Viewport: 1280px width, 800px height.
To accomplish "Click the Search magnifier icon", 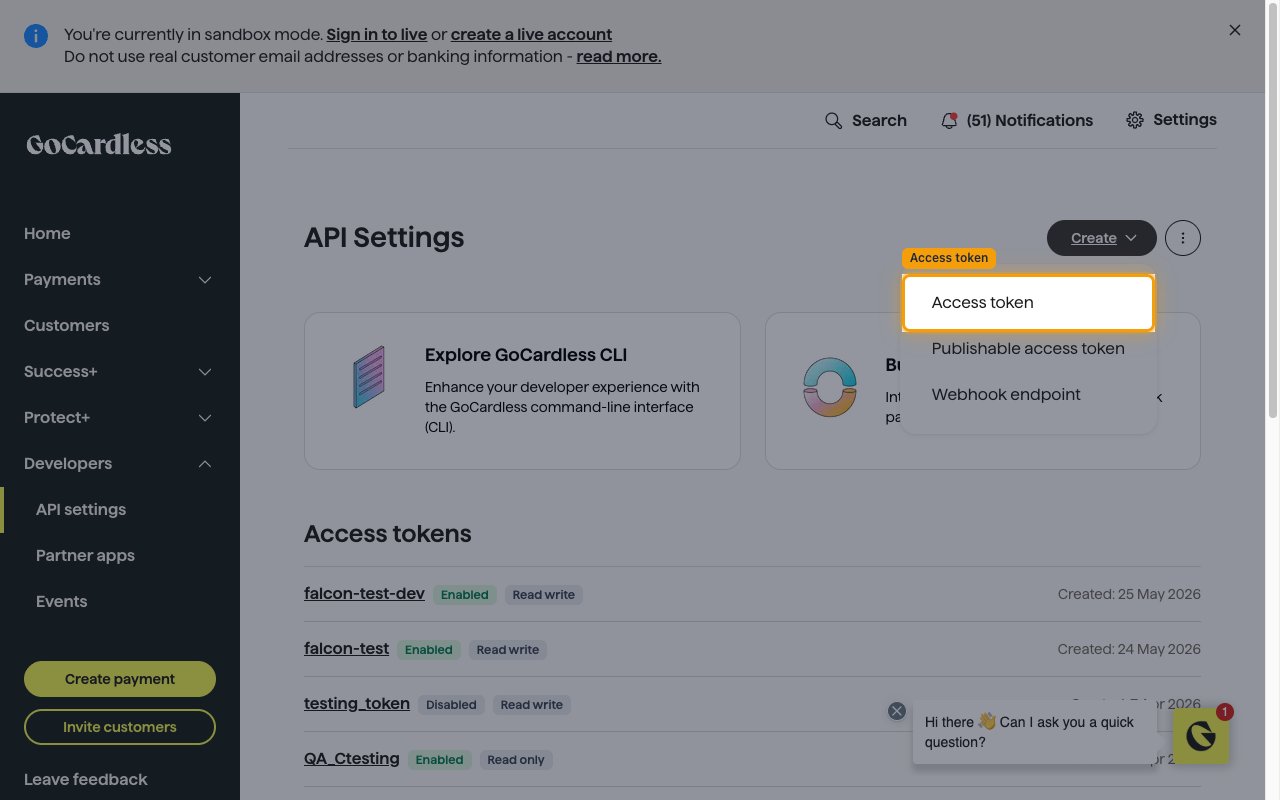I will tap(833, 120).
